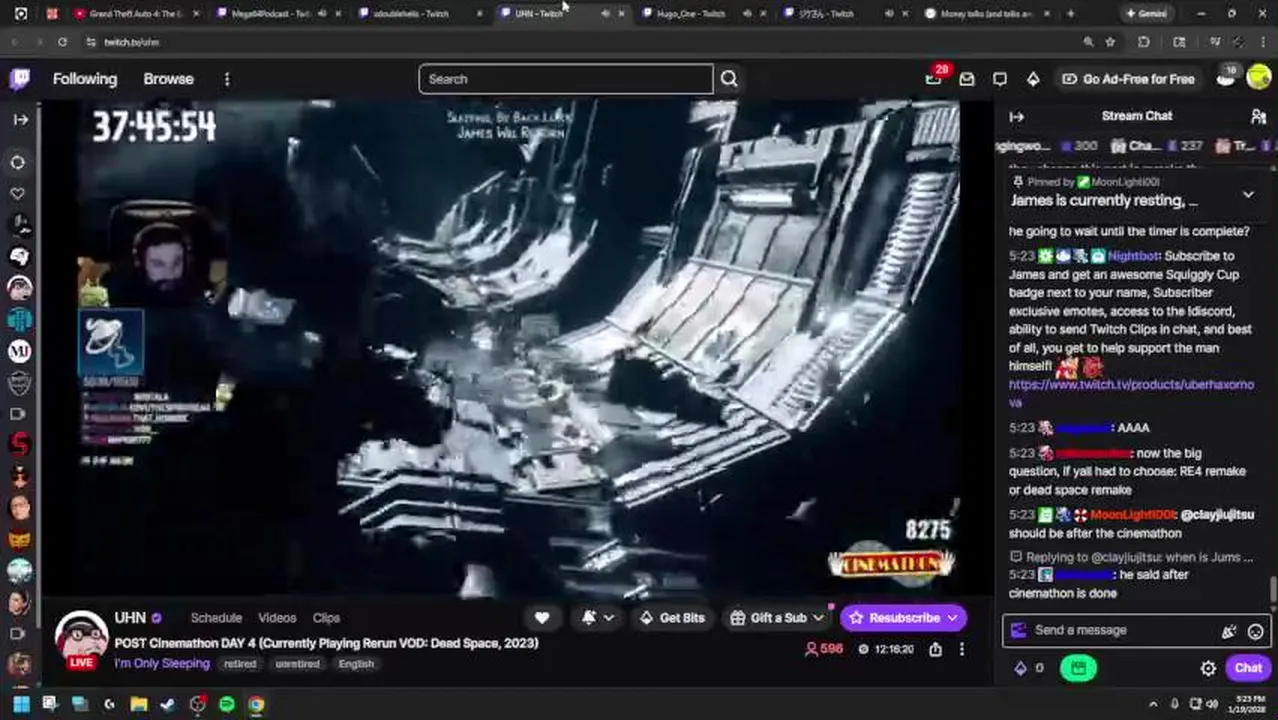Focus the Send a message chat input
This screenshot has height=720, width=1278.
[1120, 631]
